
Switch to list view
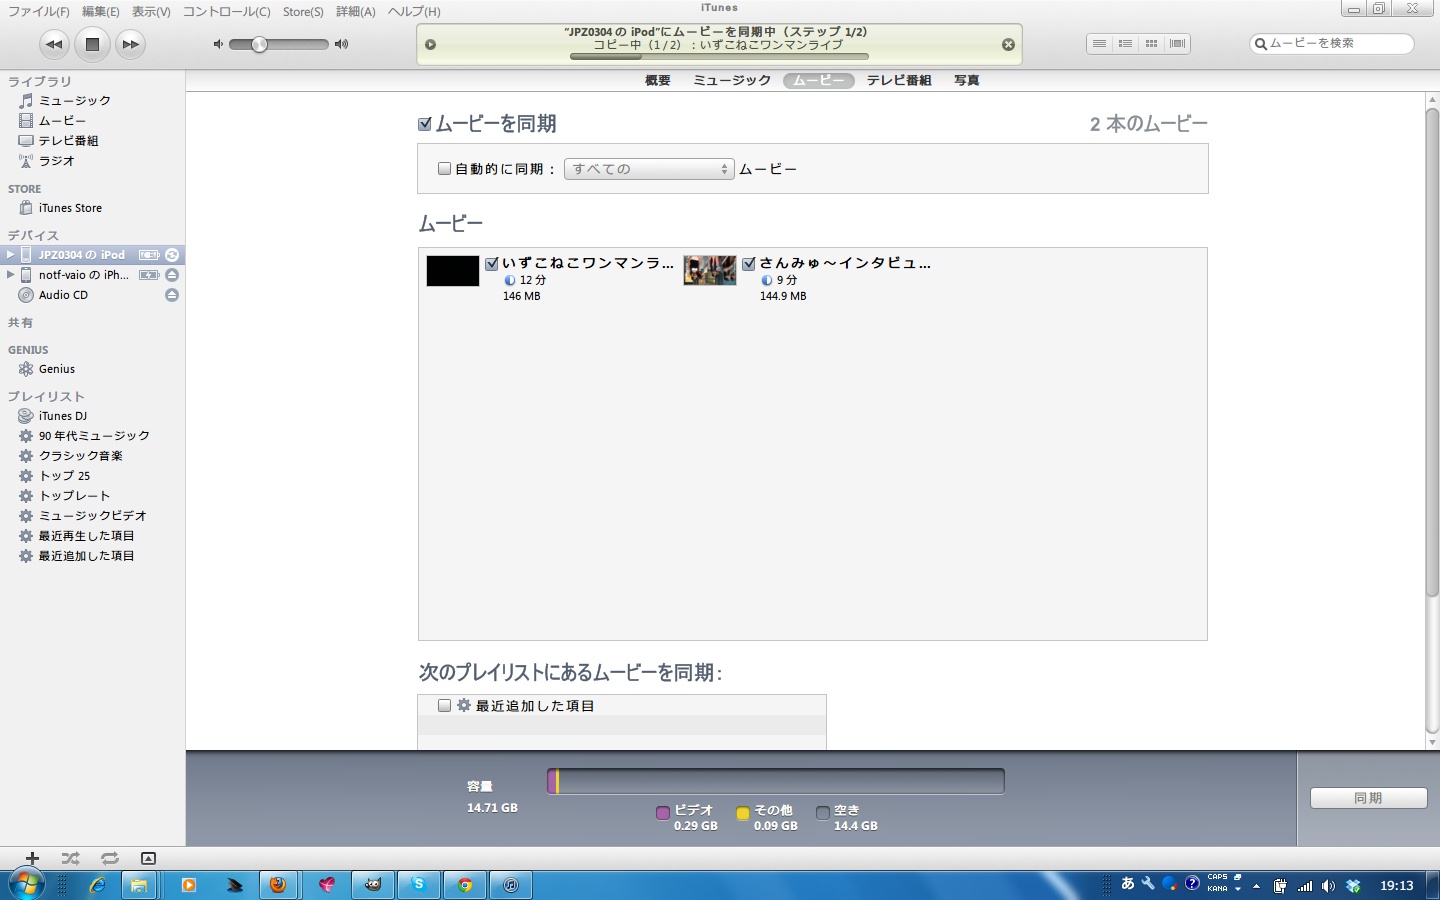1099,44
